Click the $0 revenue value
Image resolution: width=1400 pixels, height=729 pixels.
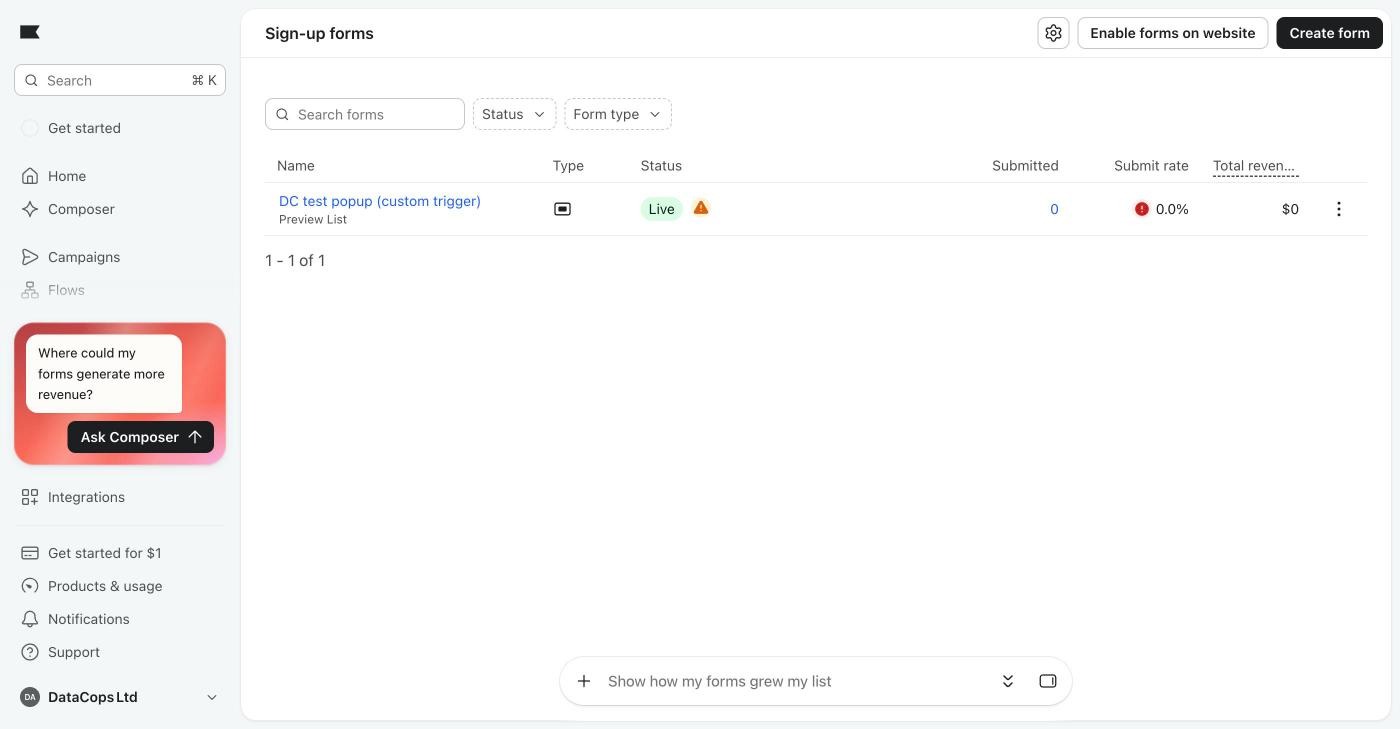click(x=1290, y=209)
